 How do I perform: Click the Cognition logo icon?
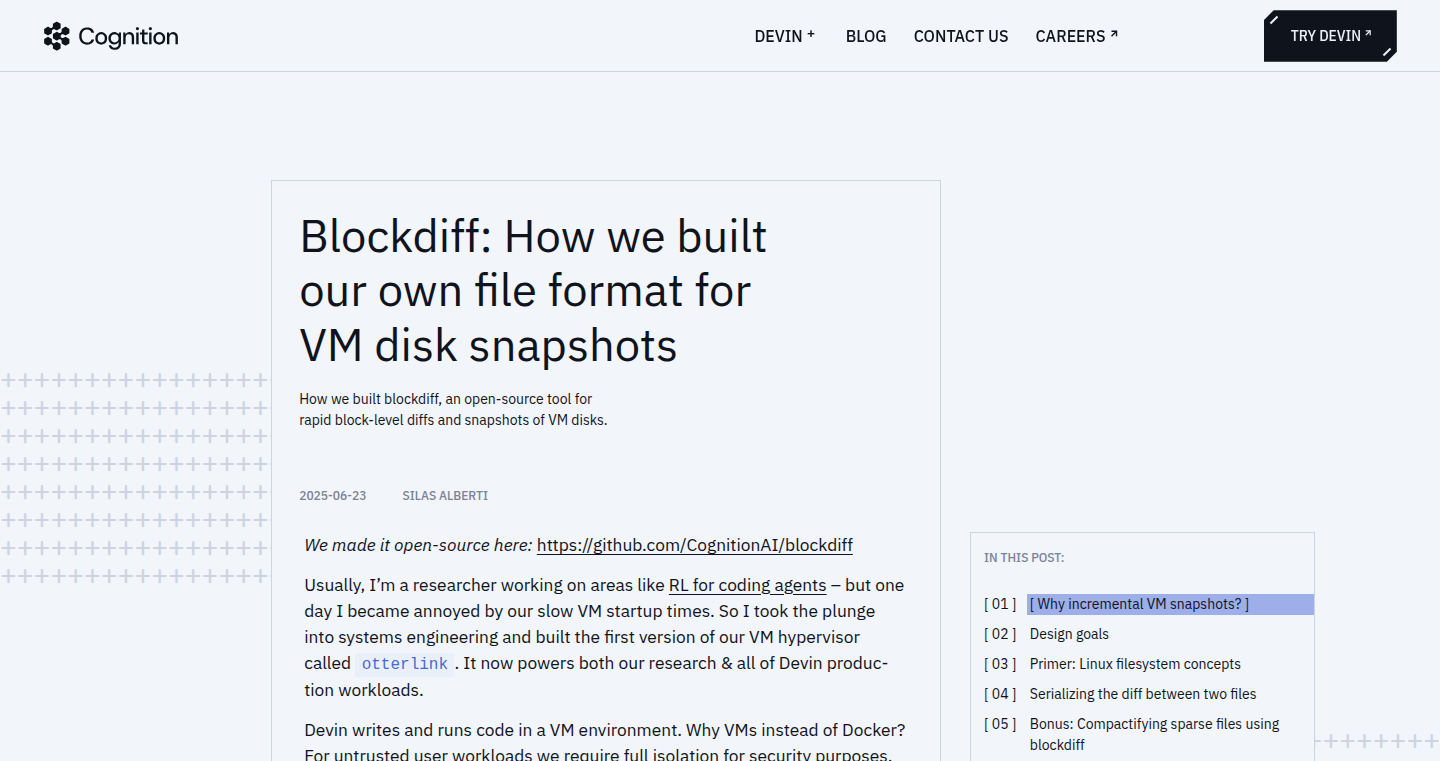point(57,36)
